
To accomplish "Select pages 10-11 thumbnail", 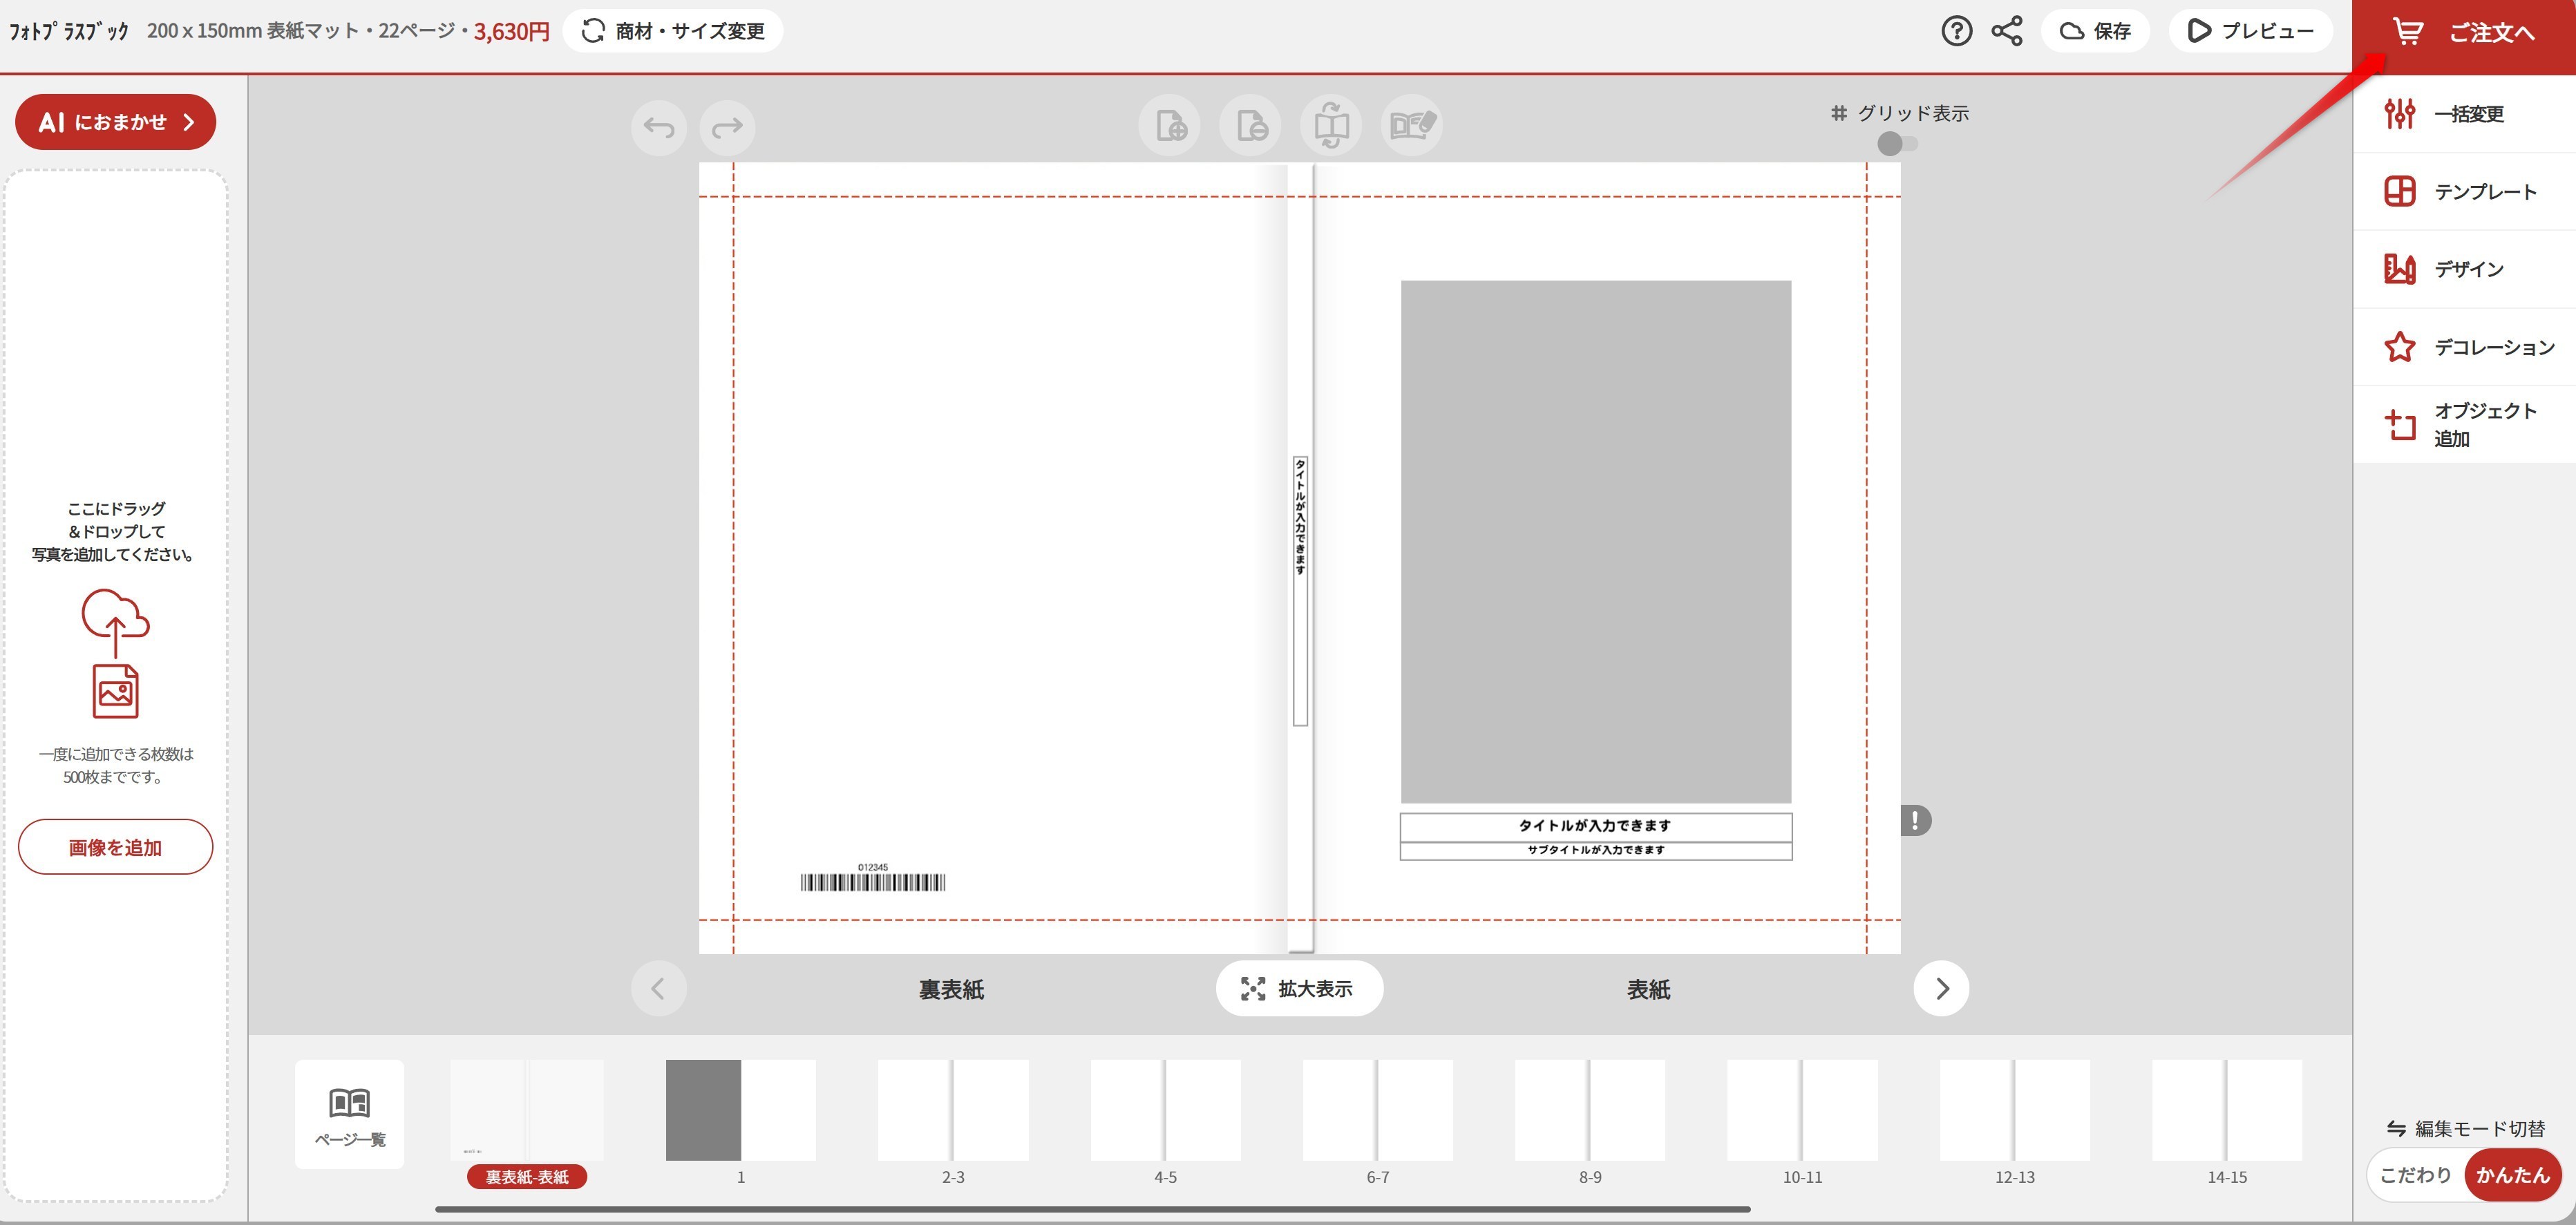I will [1803, 1110].
